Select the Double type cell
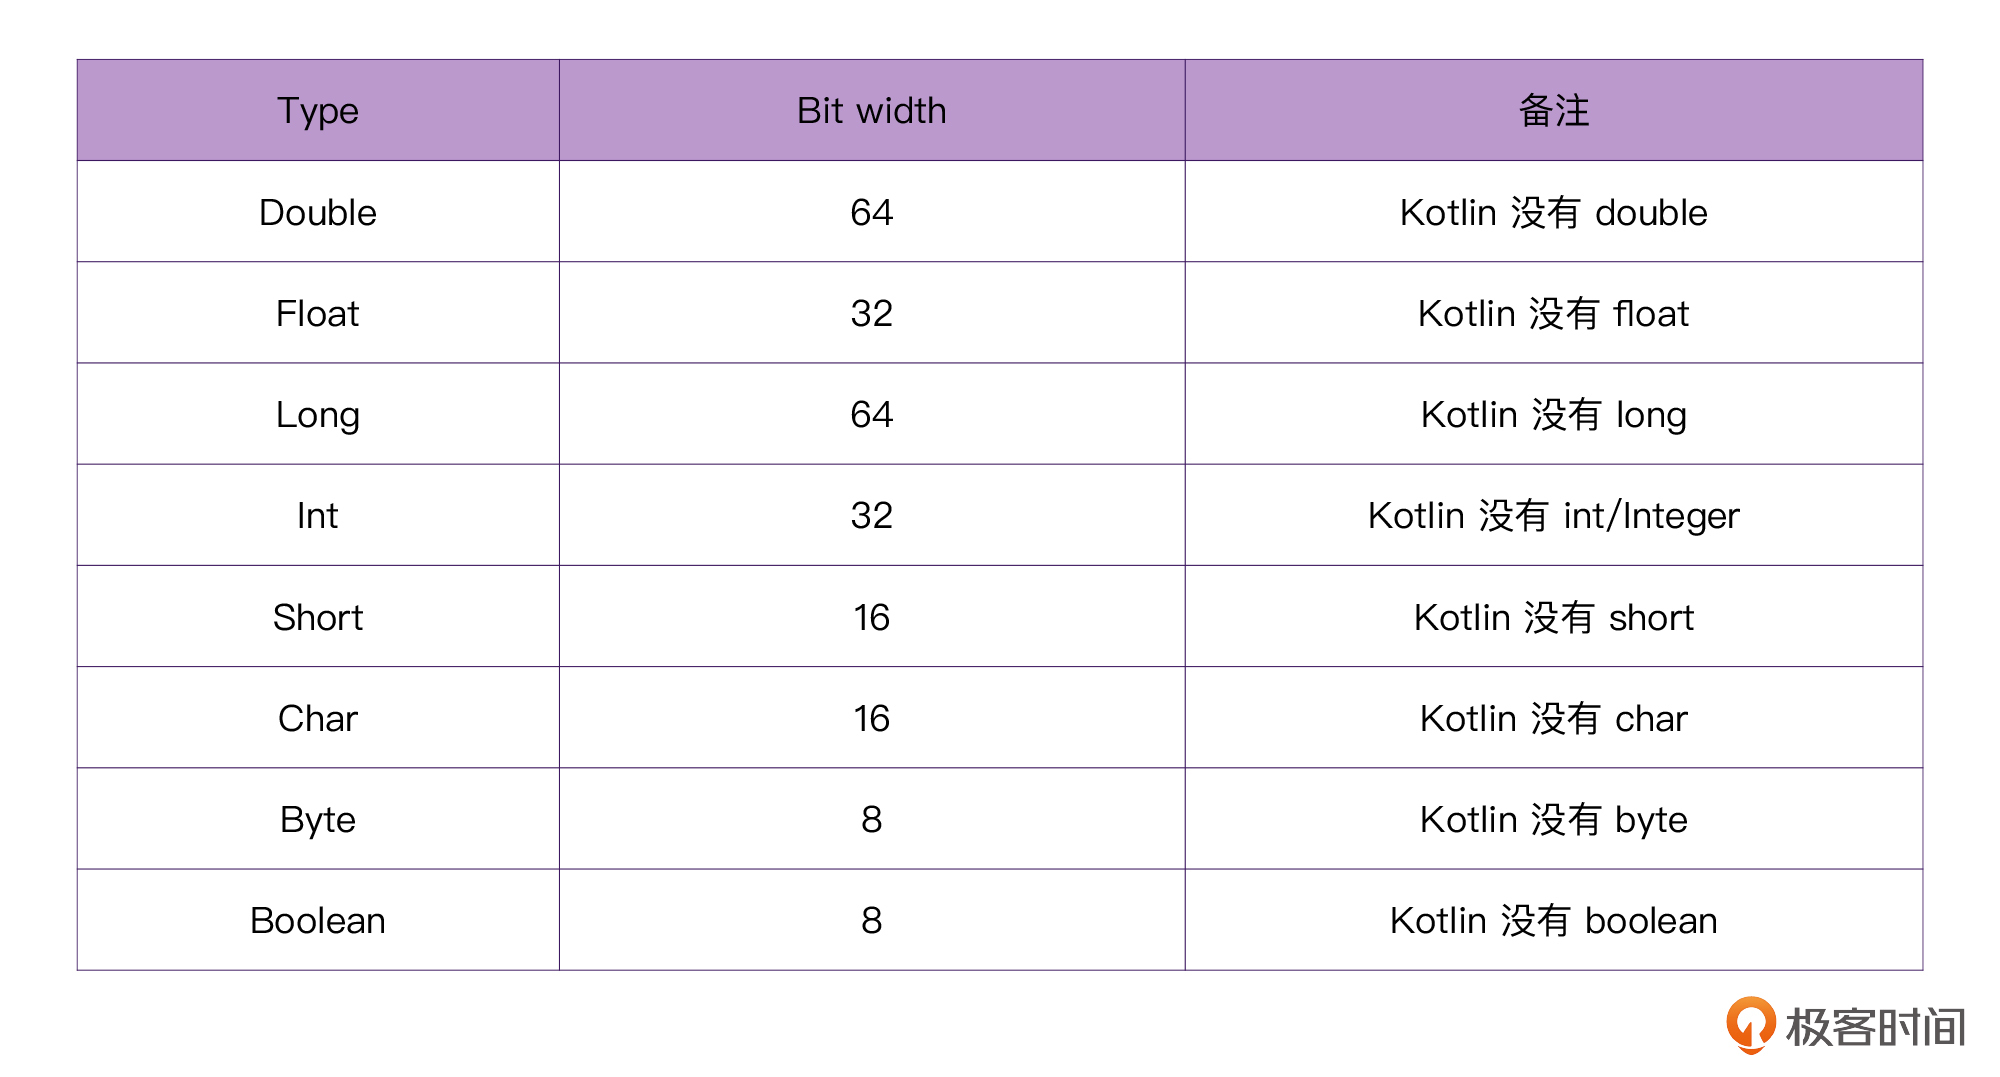 (318, 213)
